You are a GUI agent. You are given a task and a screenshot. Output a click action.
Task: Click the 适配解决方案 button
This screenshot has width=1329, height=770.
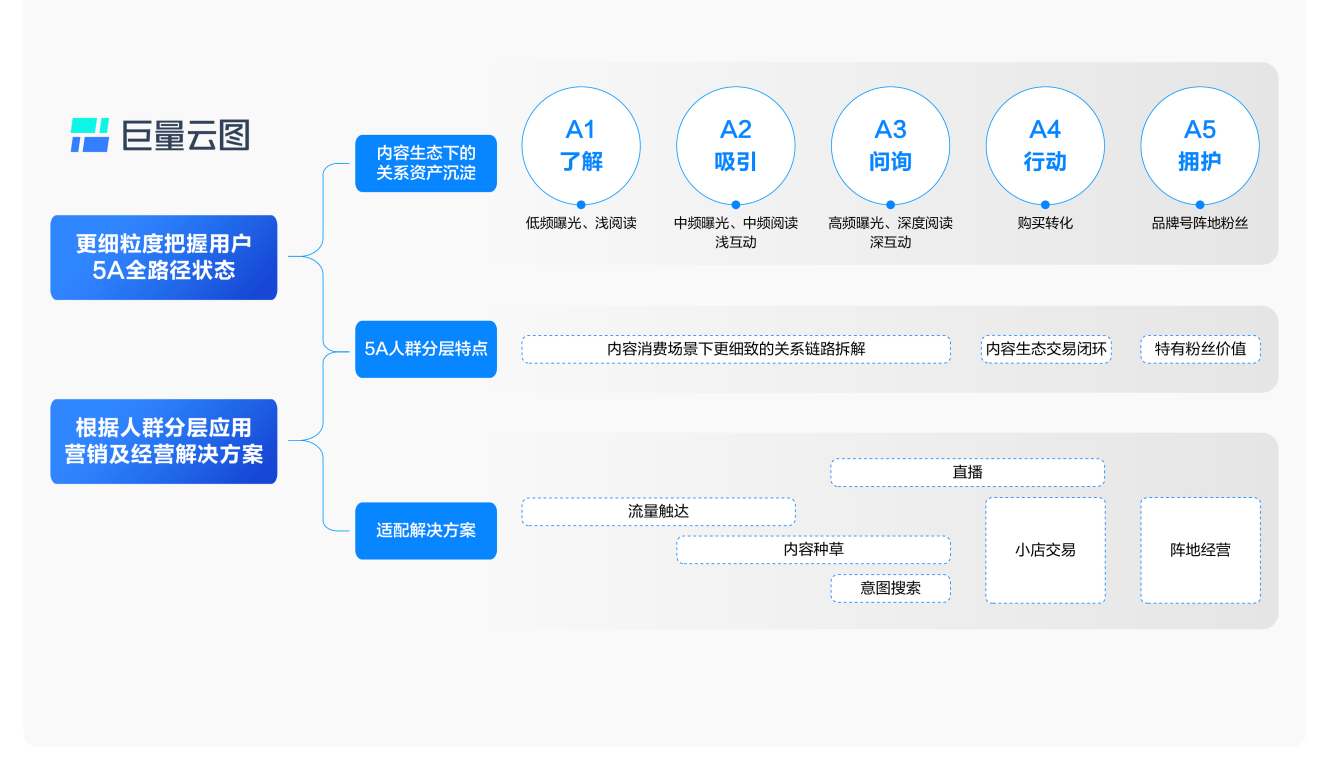(x=426, y=530)
